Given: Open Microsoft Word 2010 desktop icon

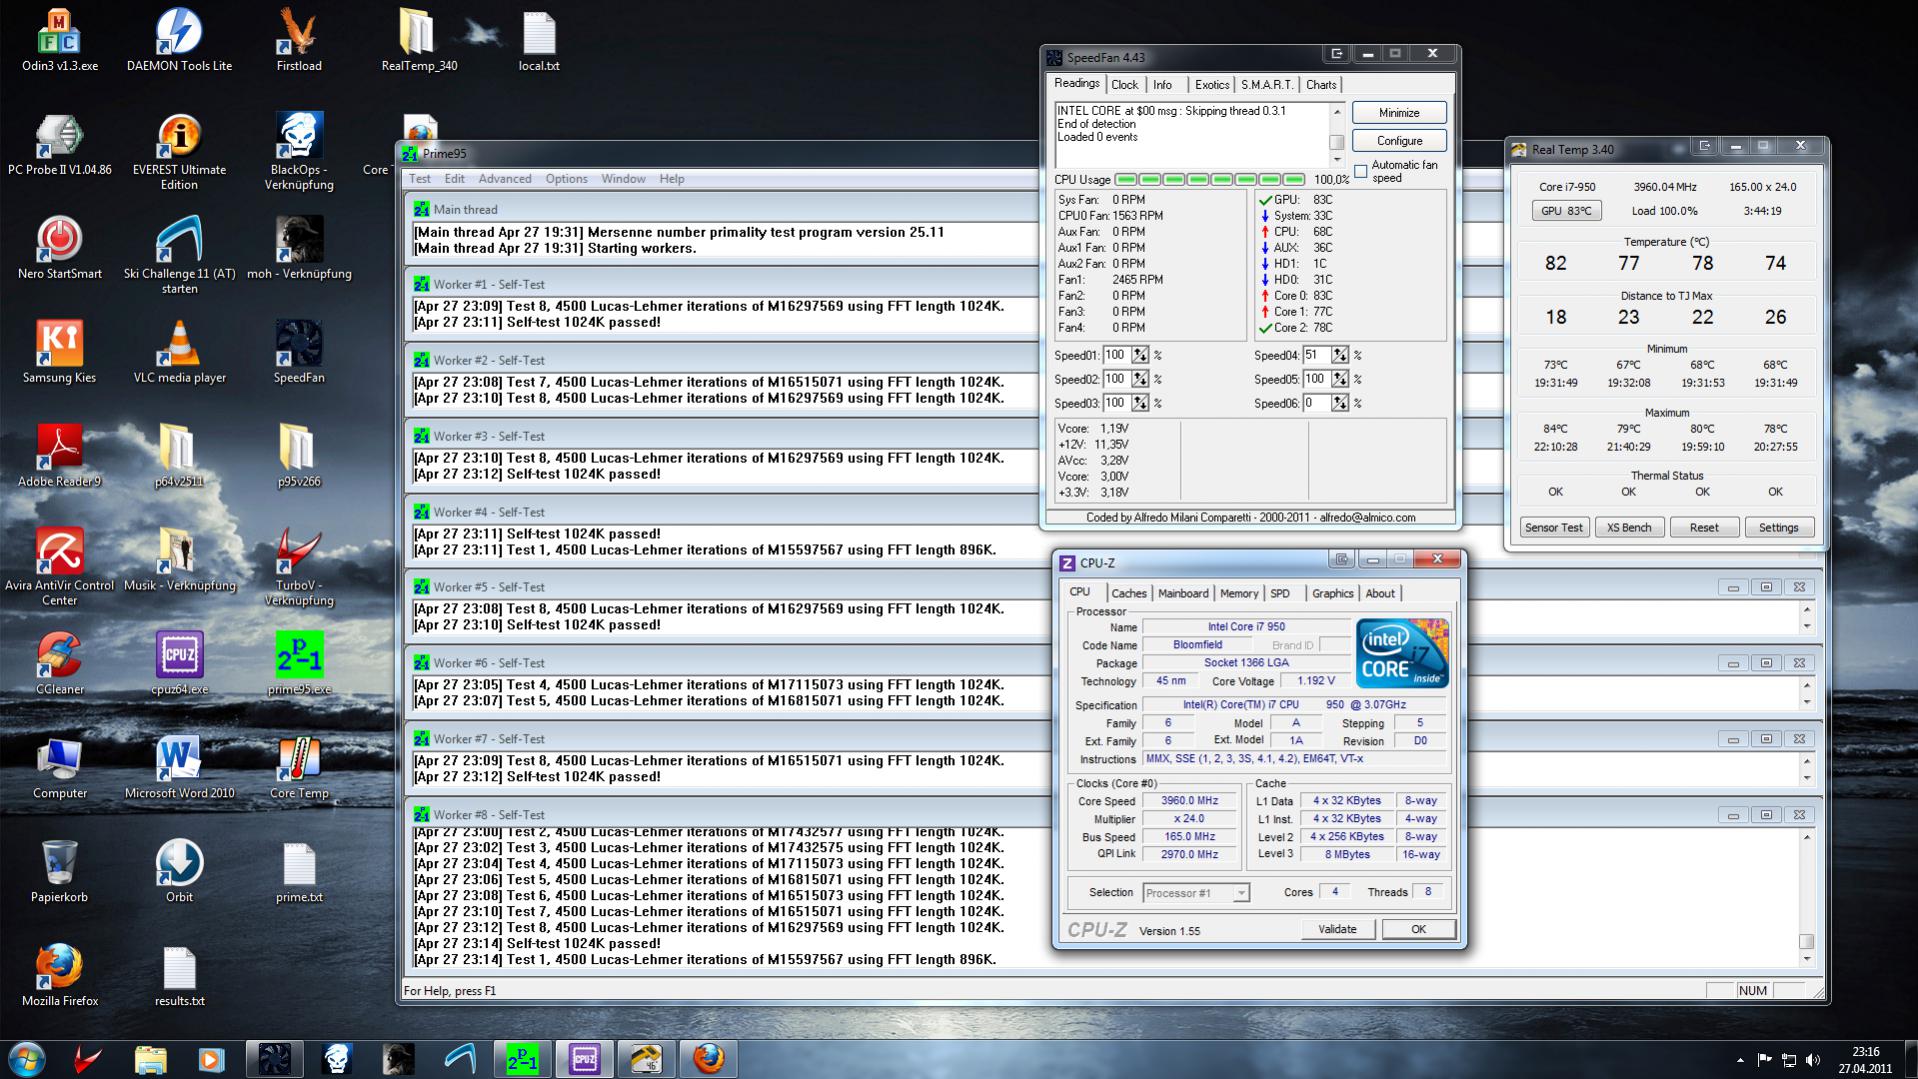Looking at the screenshot, I should coord(179,768).
